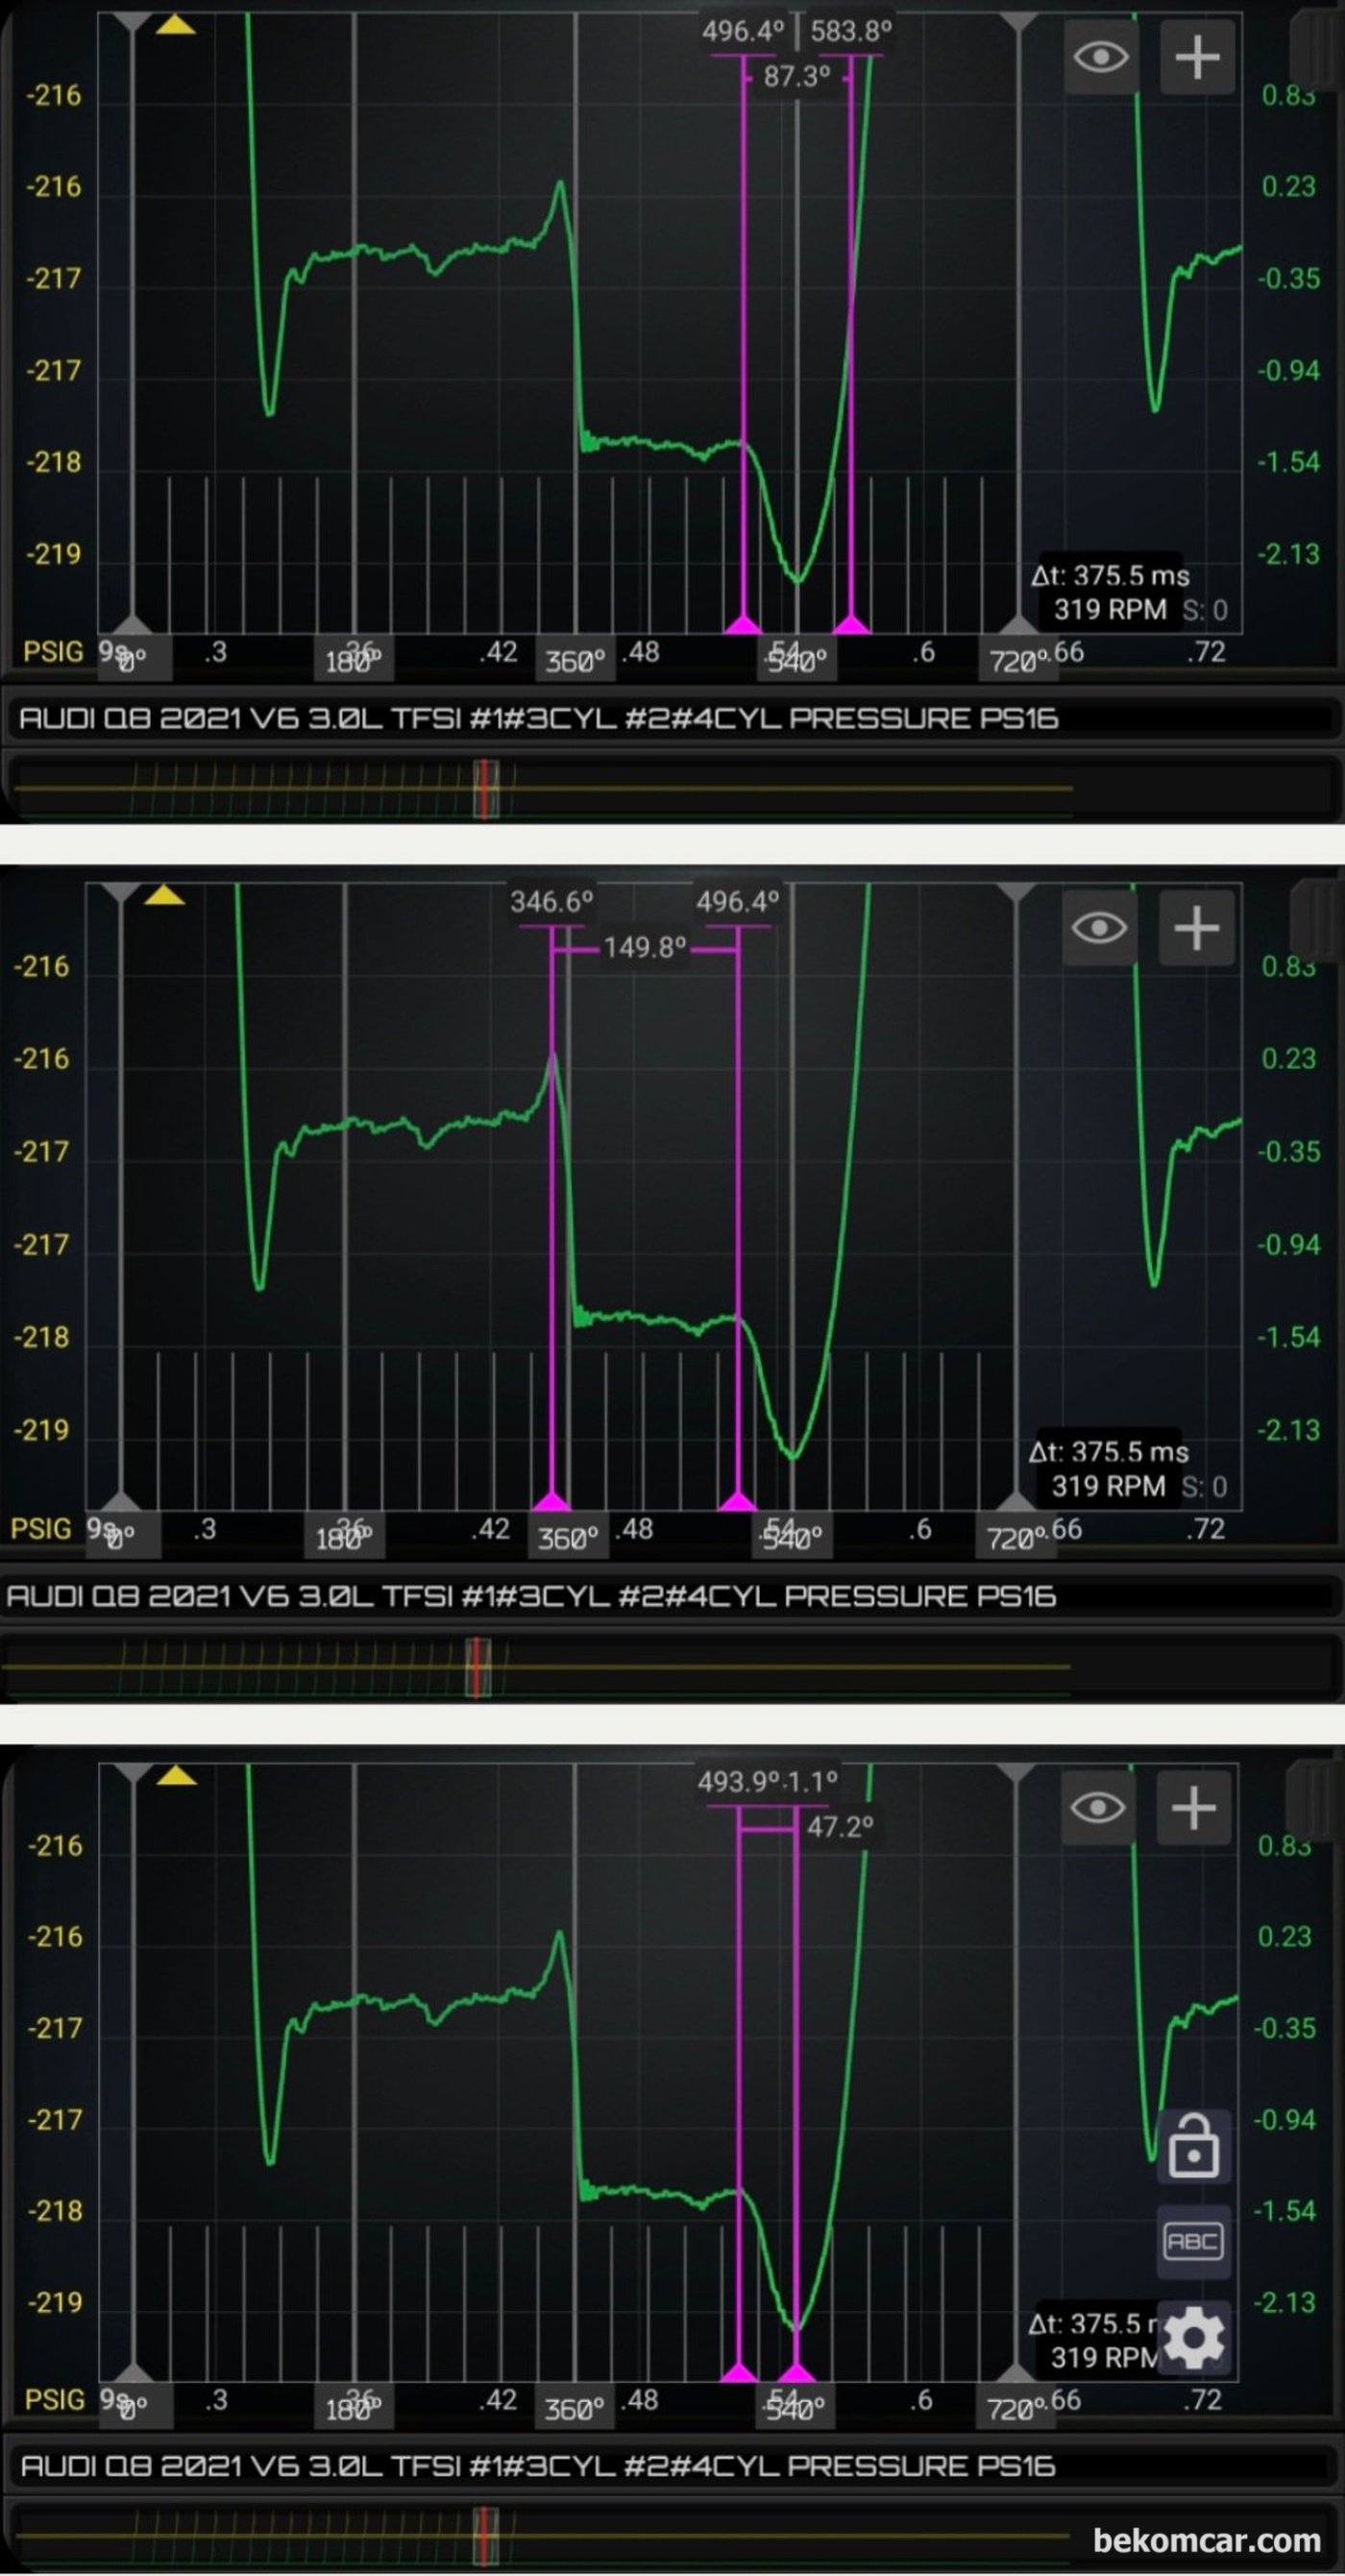Open the settings gear icon
This screenshot has height=2576, width=1345.
click(x=1194, y=2337)
